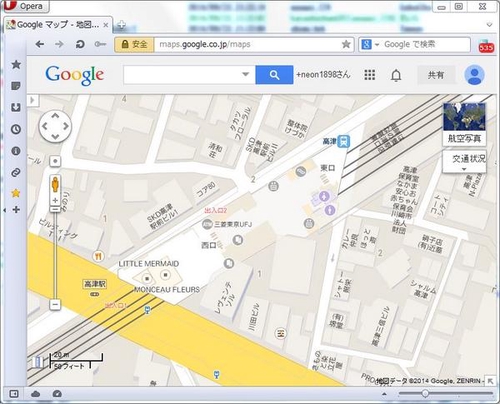The height and width of the screenshot is (404, 500).
Task: Click the Google logo
Action: click(x=74, y=75)
